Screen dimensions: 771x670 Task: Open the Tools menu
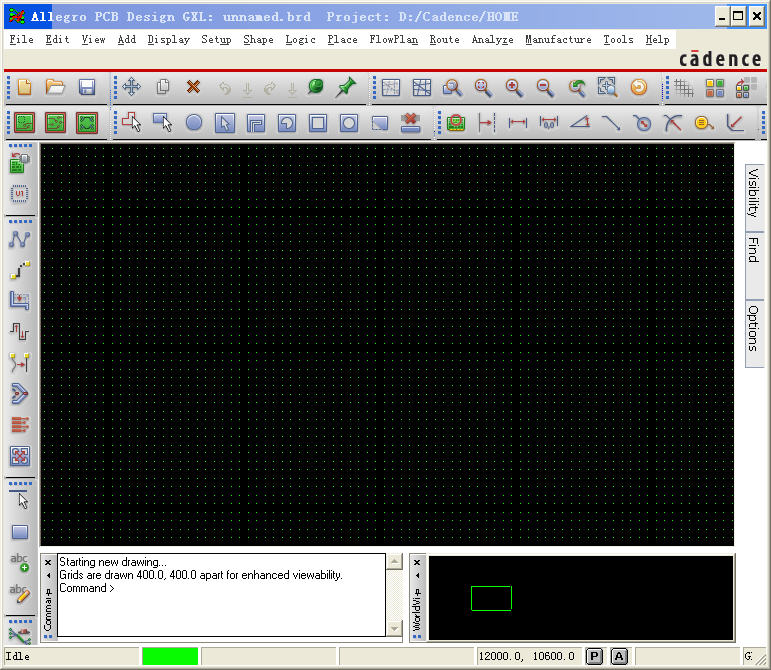pos(618,39)
